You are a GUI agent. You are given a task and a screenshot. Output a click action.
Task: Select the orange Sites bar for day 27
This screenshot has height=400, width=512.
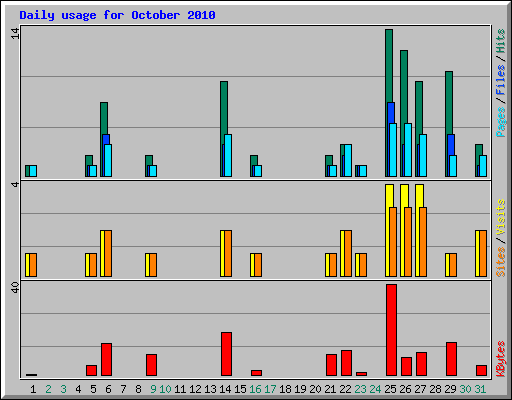(x=423, y=242)
